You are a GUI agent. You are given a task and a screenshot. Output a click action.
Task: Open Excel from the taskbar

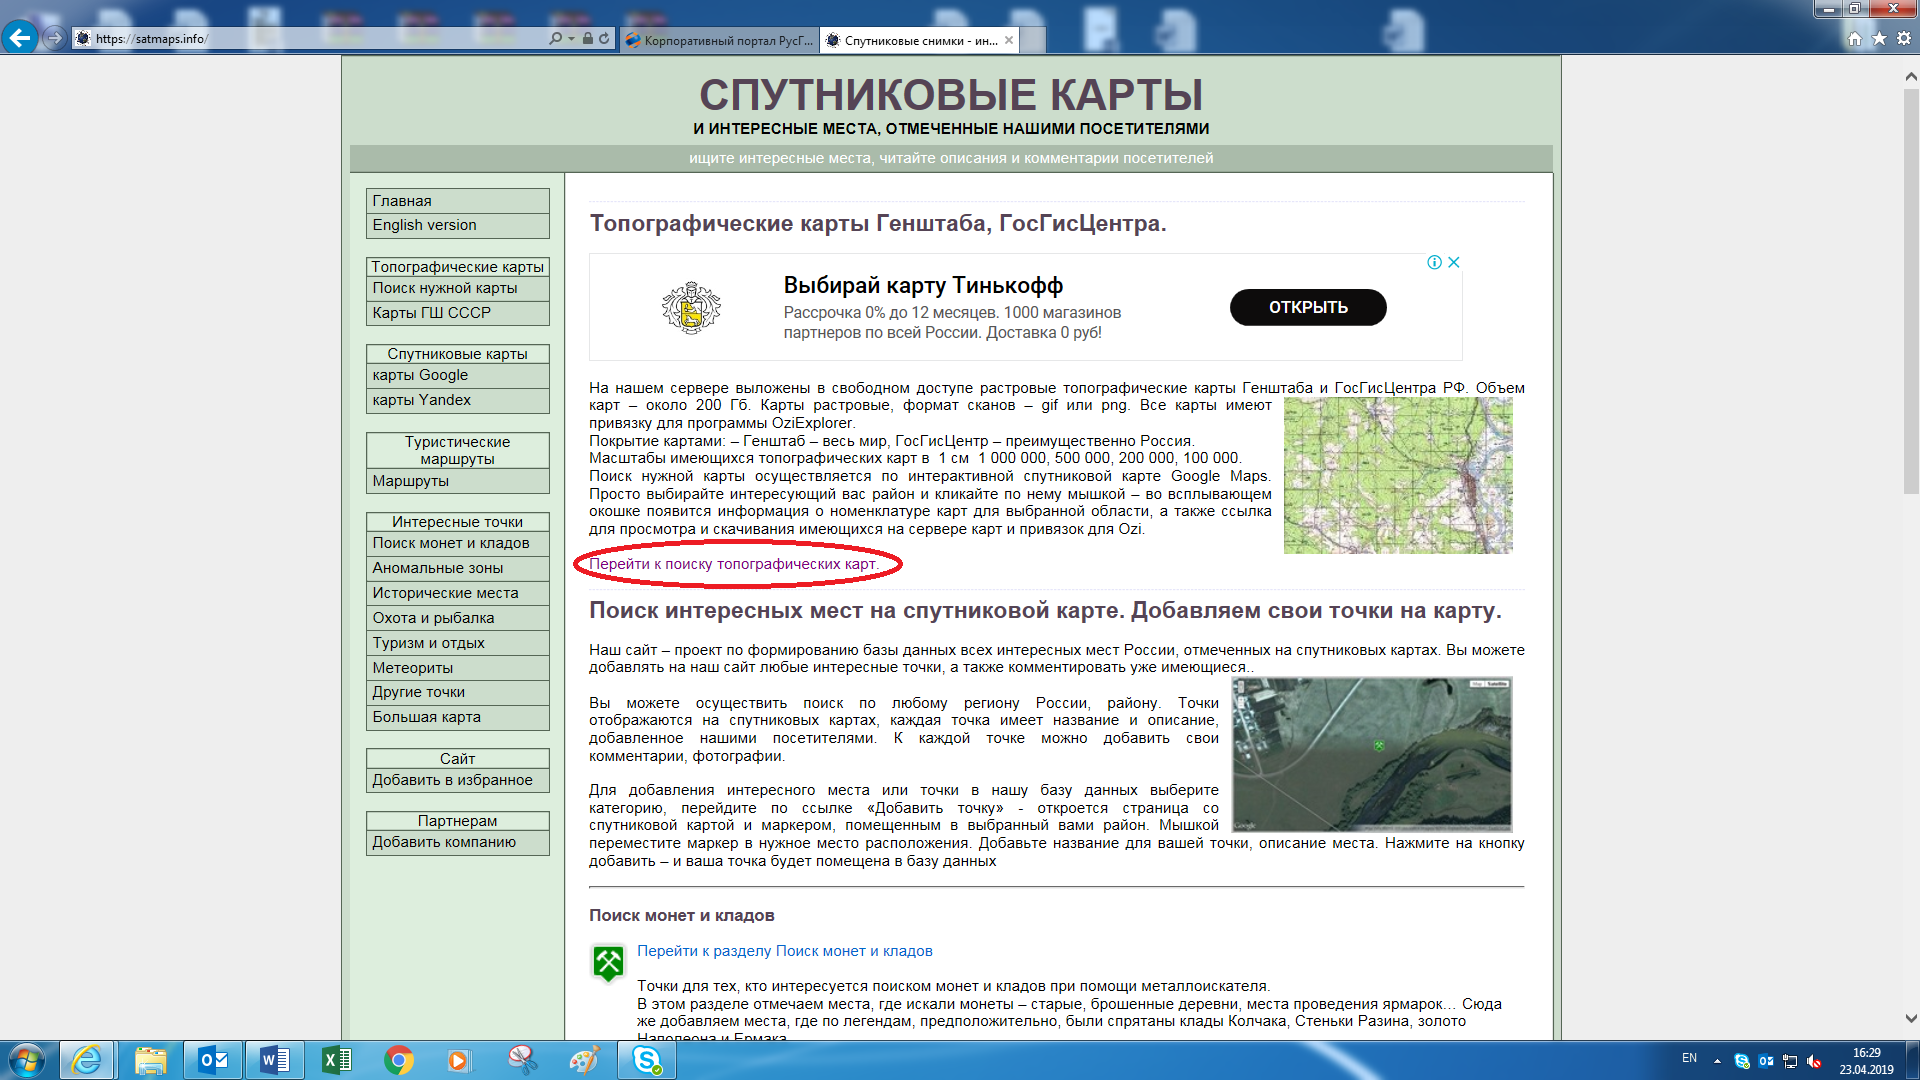click(x=337, y=1060)
